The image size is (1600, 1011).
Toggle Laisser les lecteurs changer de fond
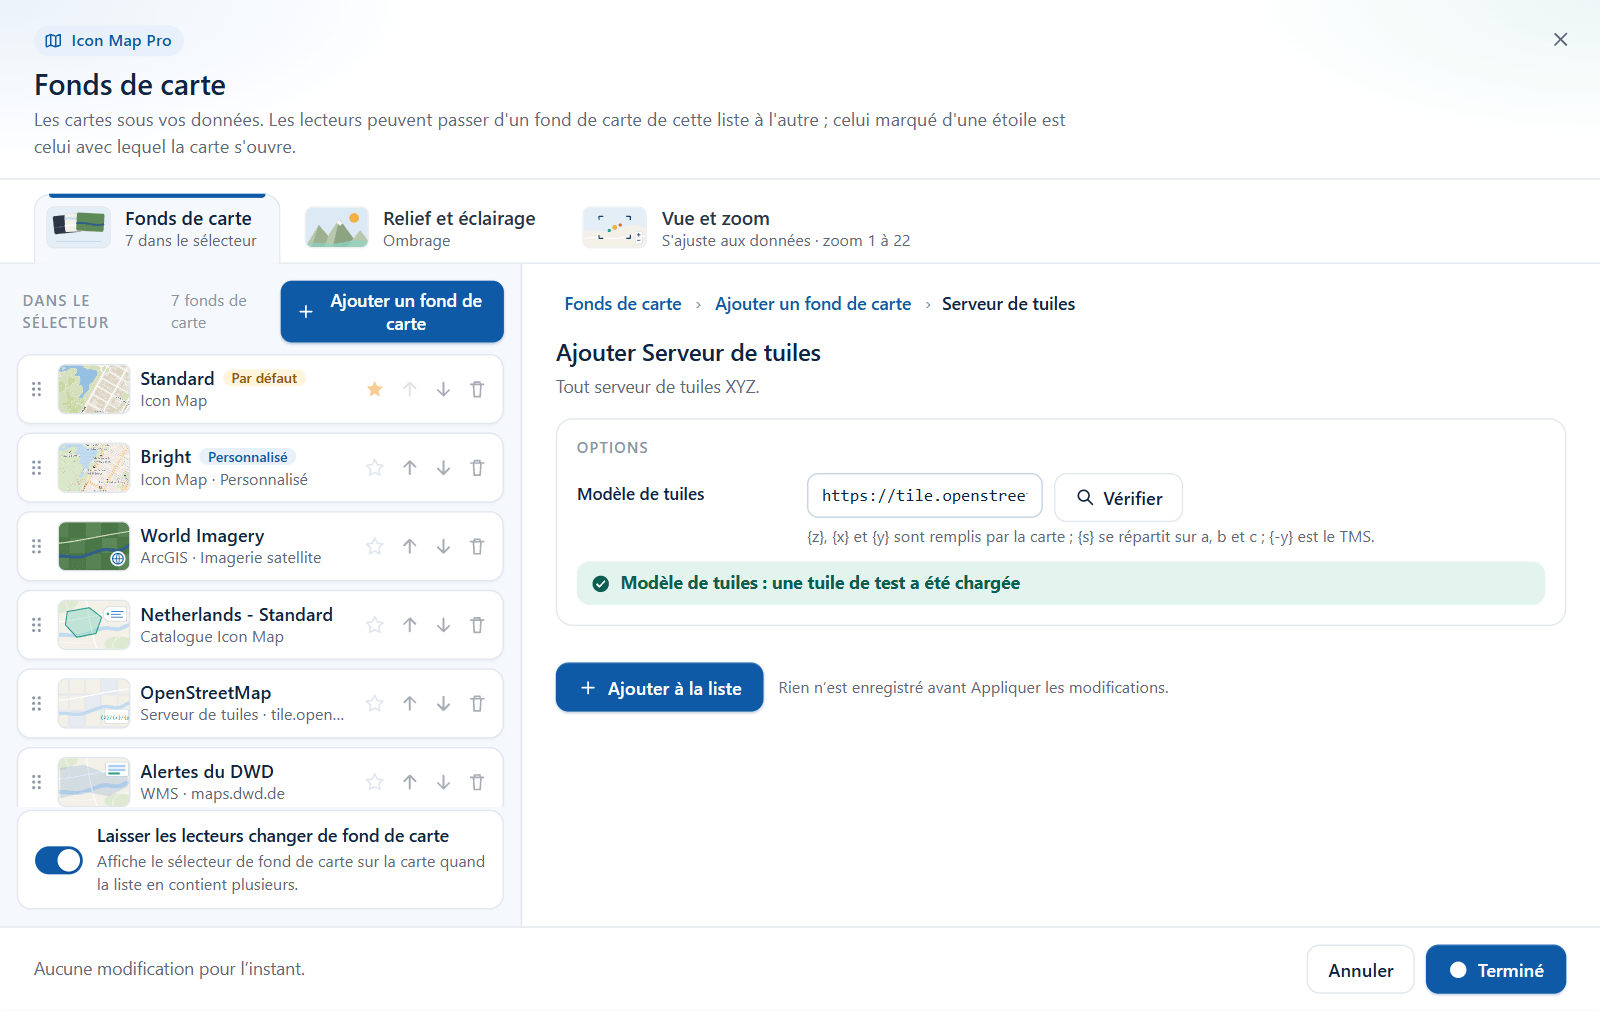tap(59, 860)
